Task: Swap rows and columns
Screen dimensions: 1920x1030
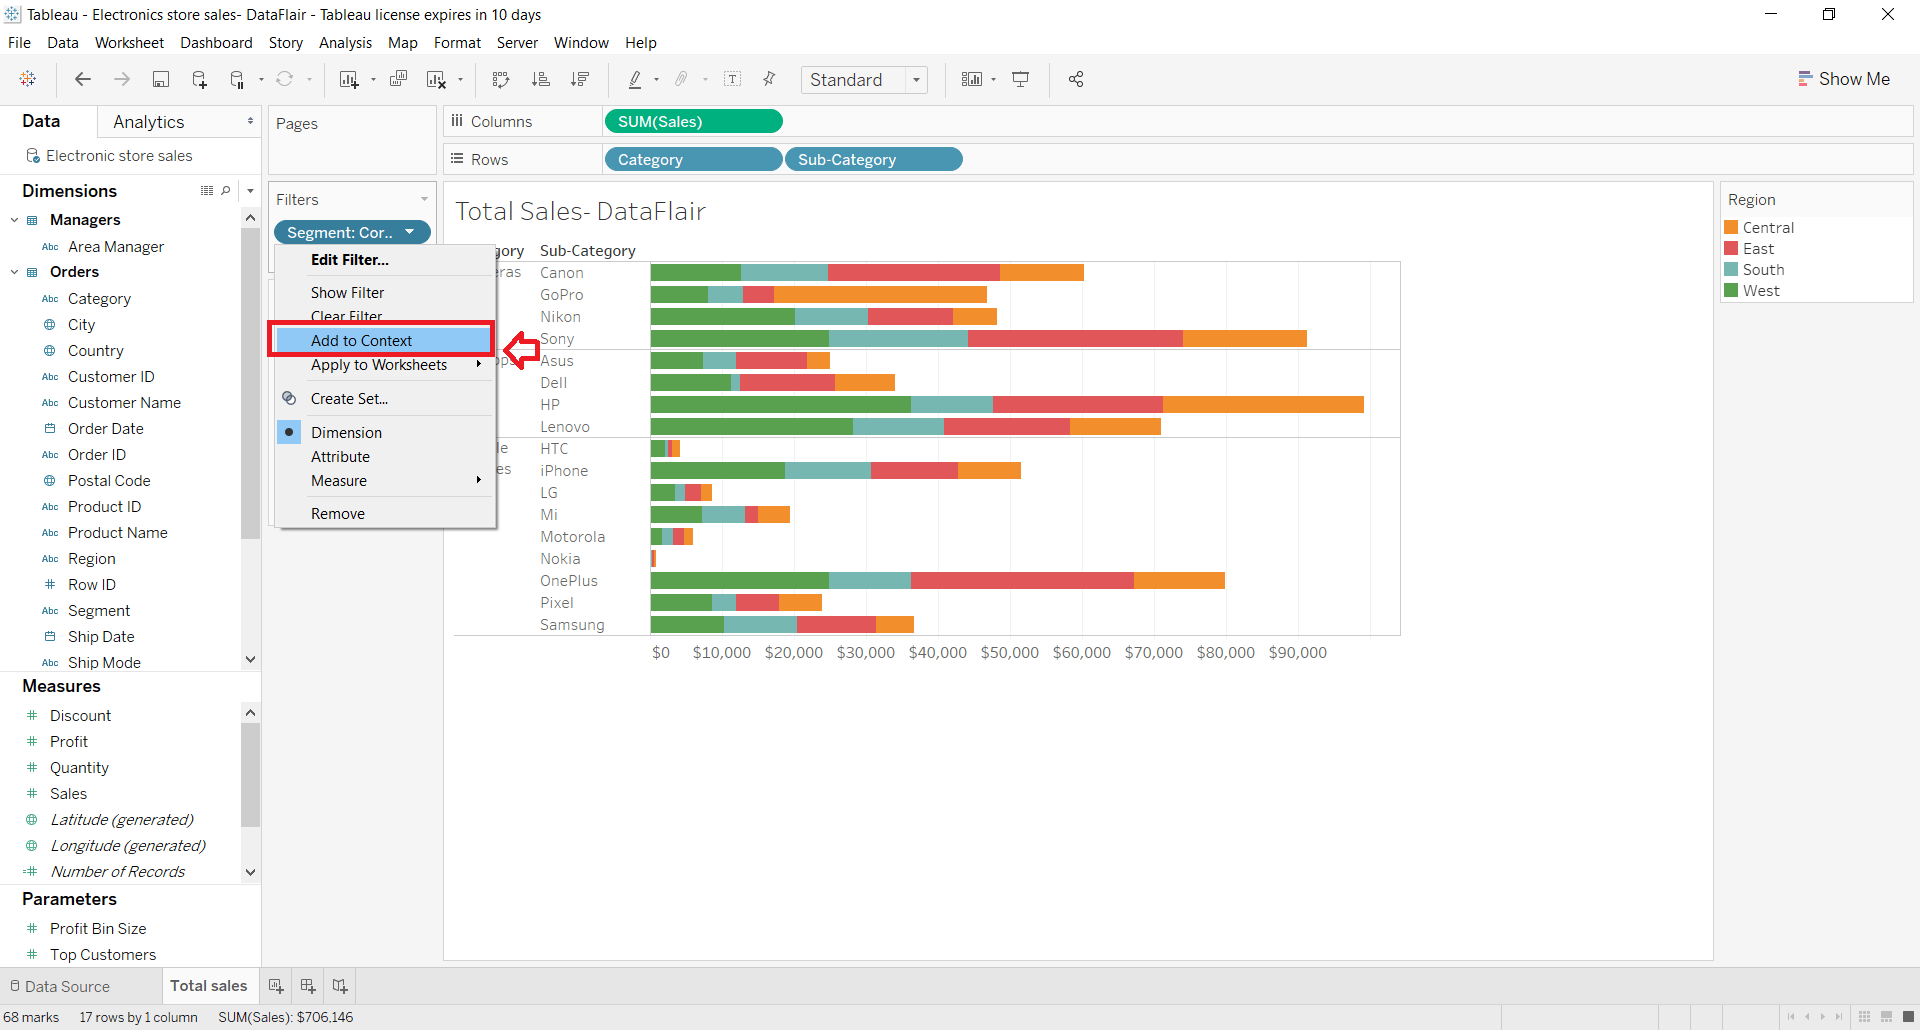Action: coord(500,79)
